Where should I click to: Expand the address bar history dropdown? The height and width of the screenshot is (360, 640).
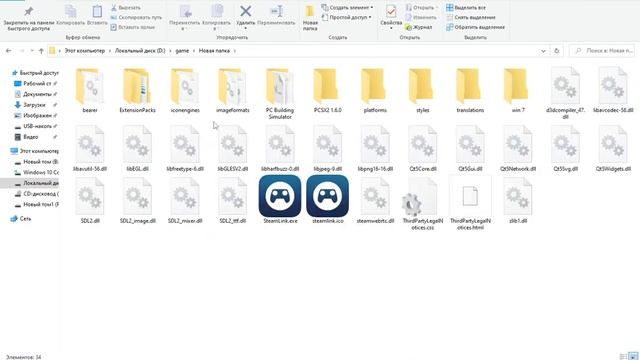coord(543,51)
